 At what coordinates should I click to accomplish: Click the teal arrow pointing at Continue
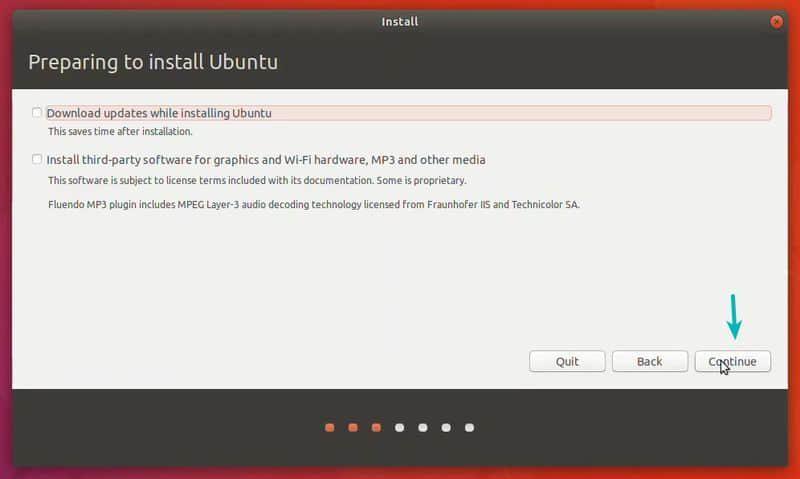click(734, 317)
